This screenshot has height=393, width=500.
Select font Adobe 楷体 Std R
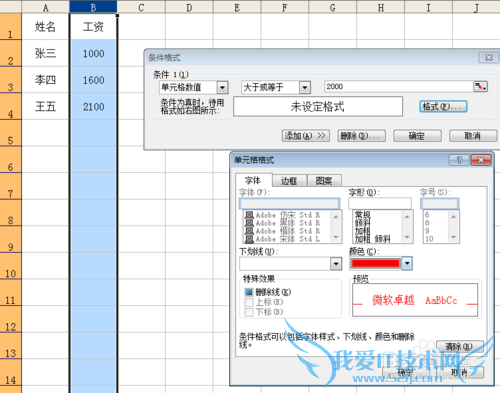pos(287,231)
